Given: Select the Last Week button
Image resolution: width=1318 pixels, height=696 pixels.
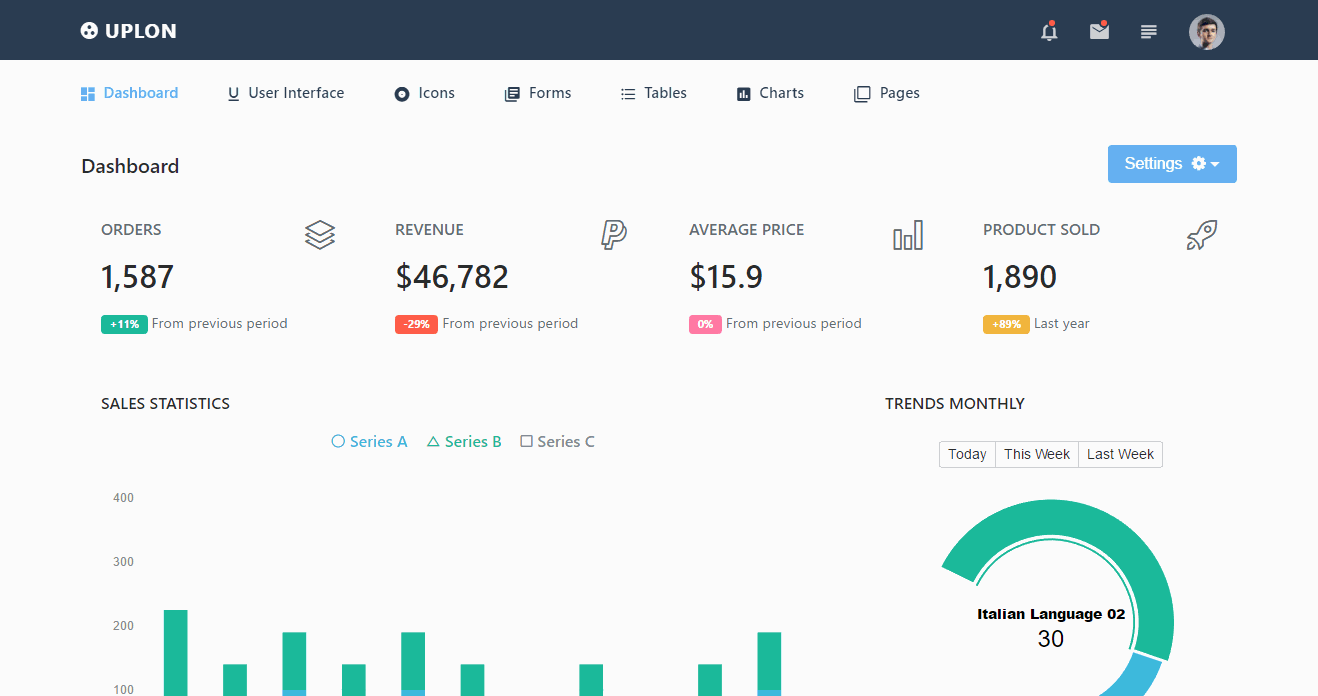Looking at the screenshot, I should [1120, 454].
